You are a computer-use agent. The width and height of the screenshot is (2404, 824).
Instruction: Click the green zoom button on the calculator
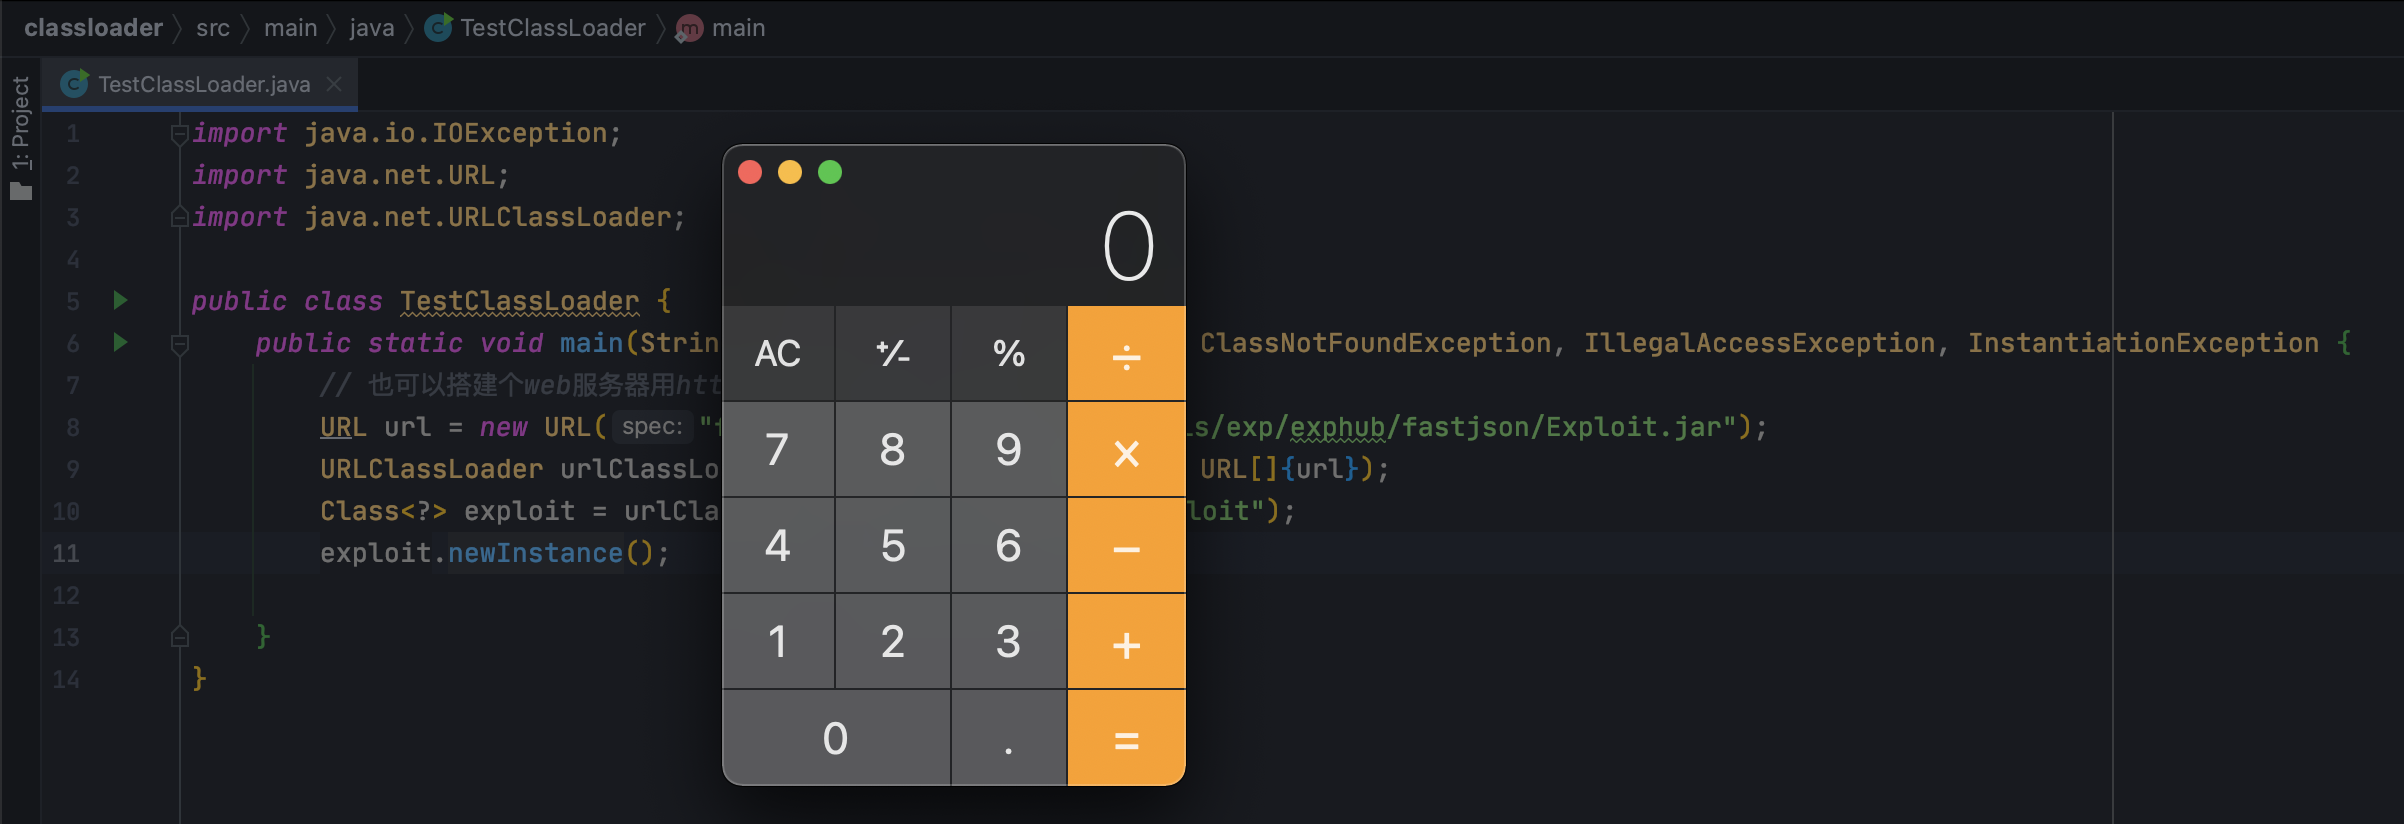pos(830,172)
